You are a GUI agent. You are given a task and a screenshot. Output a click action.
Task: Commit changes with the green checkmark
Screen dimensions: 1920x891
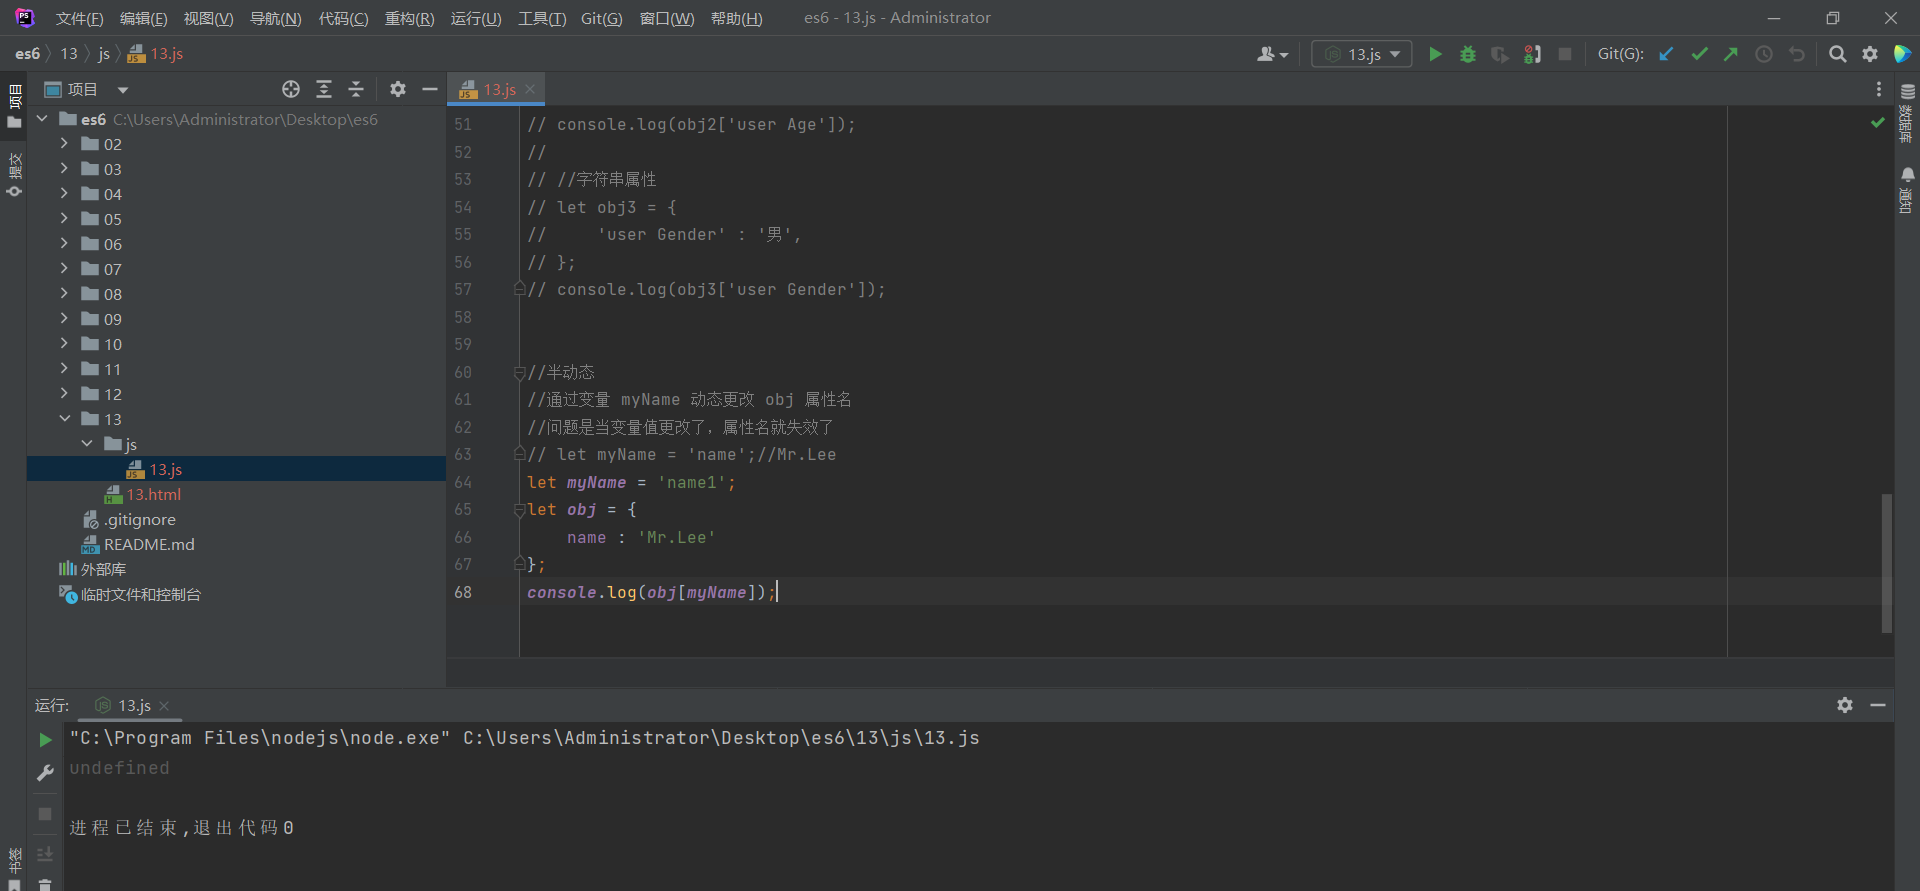[1699, 54]
